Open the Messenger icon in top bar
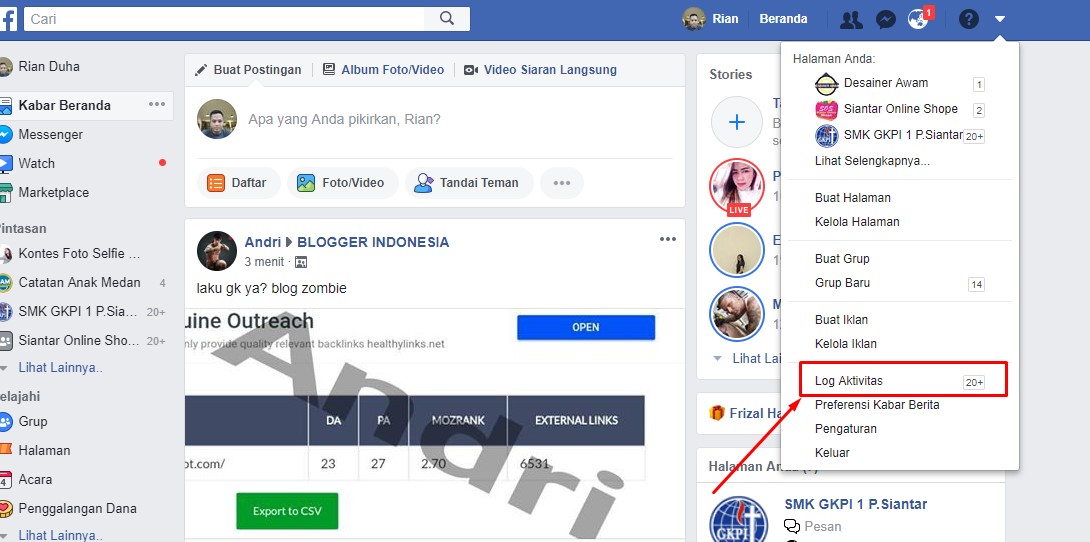Image resolution: width=1090 pixels, height=542 pixels. pyautogui.click(x=885, y=19)
